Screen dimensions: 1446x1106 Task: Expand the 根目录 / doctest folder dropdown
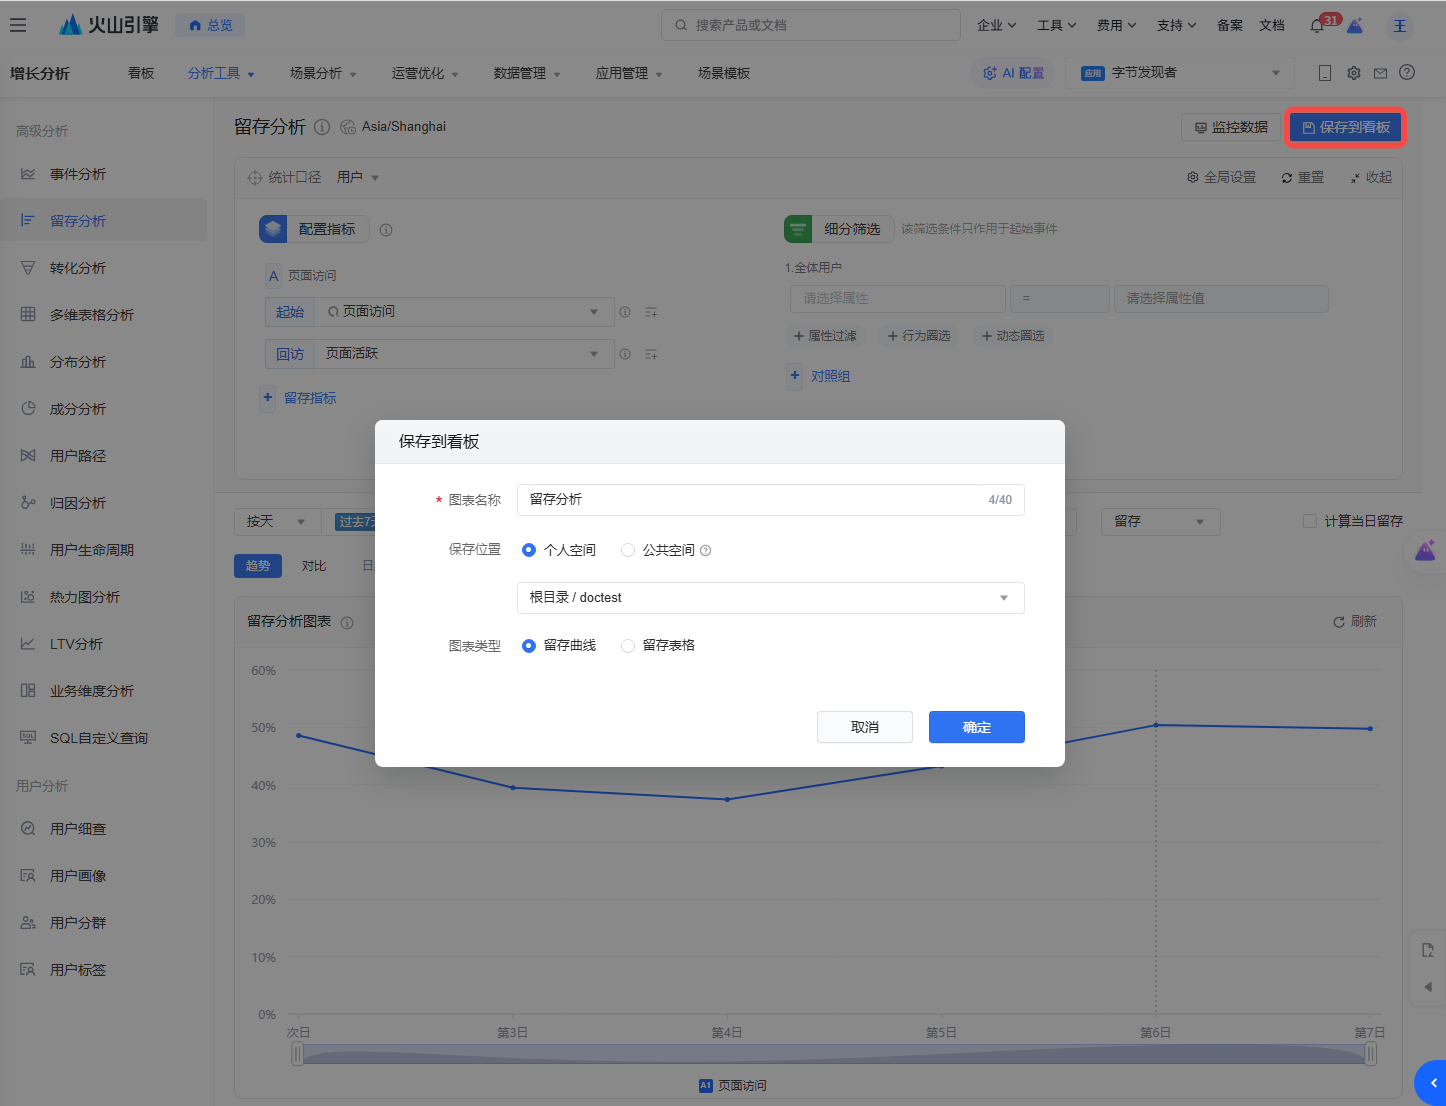770,598
